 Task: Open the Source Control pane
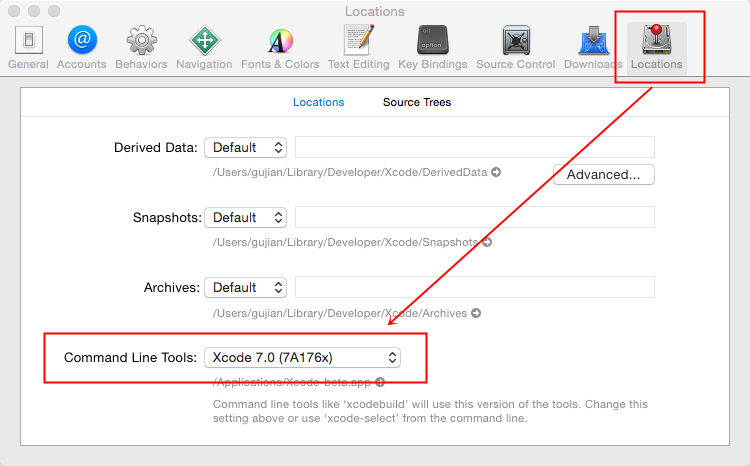click(516, 48)
